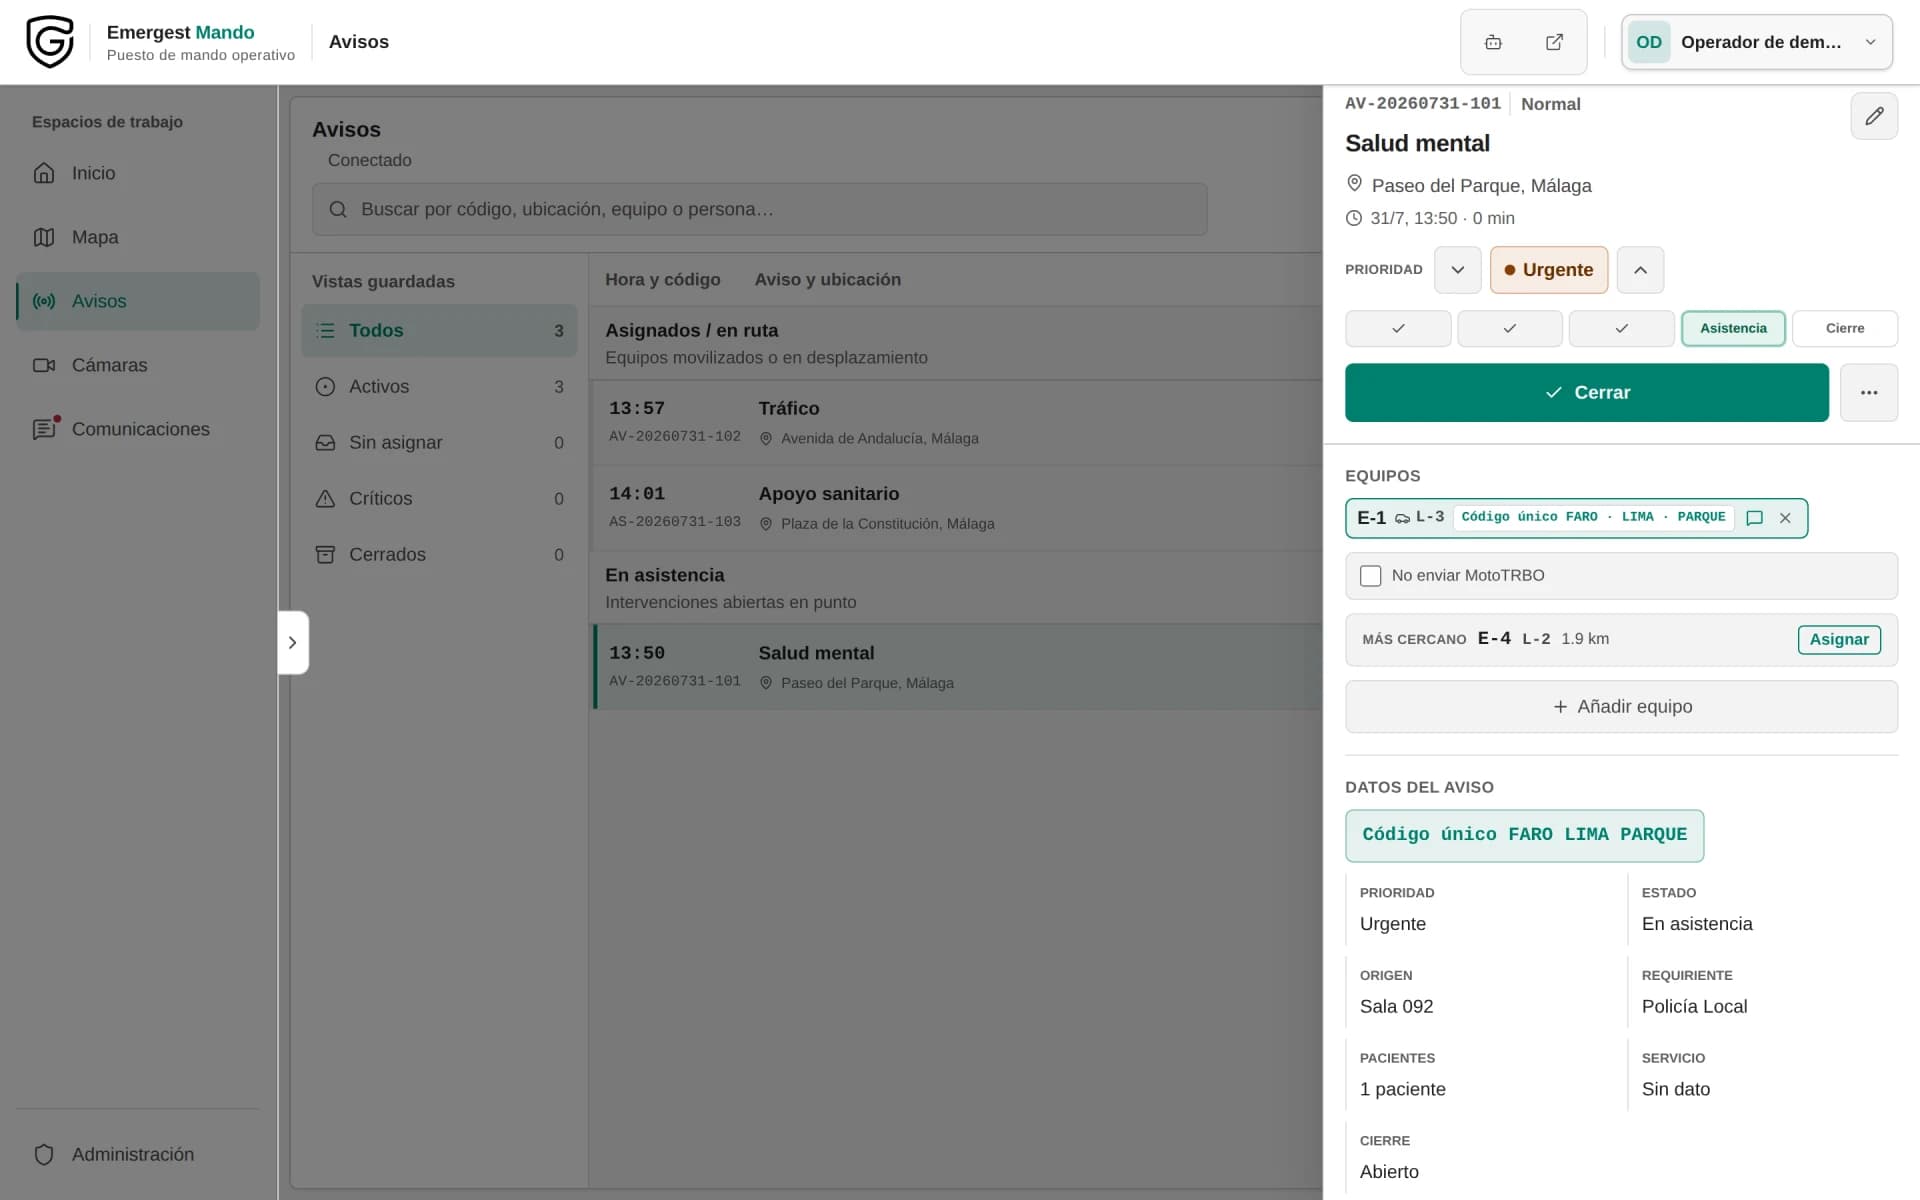1920x1200 pixels.
Task: Assign nearest team E-4 with Asignar
Action: (1839, 640)
